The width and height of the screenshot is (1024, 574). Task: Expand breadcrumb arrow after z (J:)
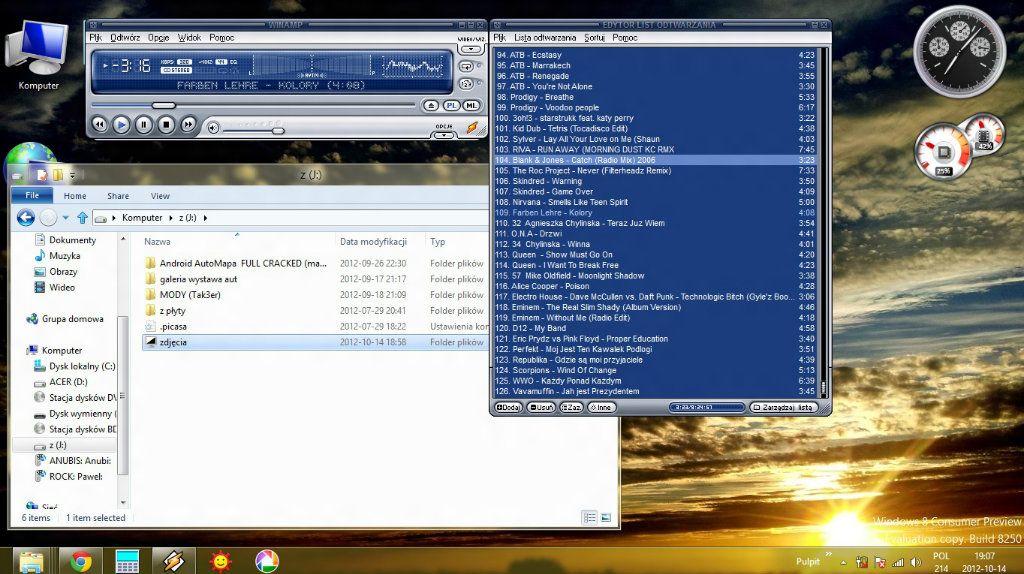(205, 218)
